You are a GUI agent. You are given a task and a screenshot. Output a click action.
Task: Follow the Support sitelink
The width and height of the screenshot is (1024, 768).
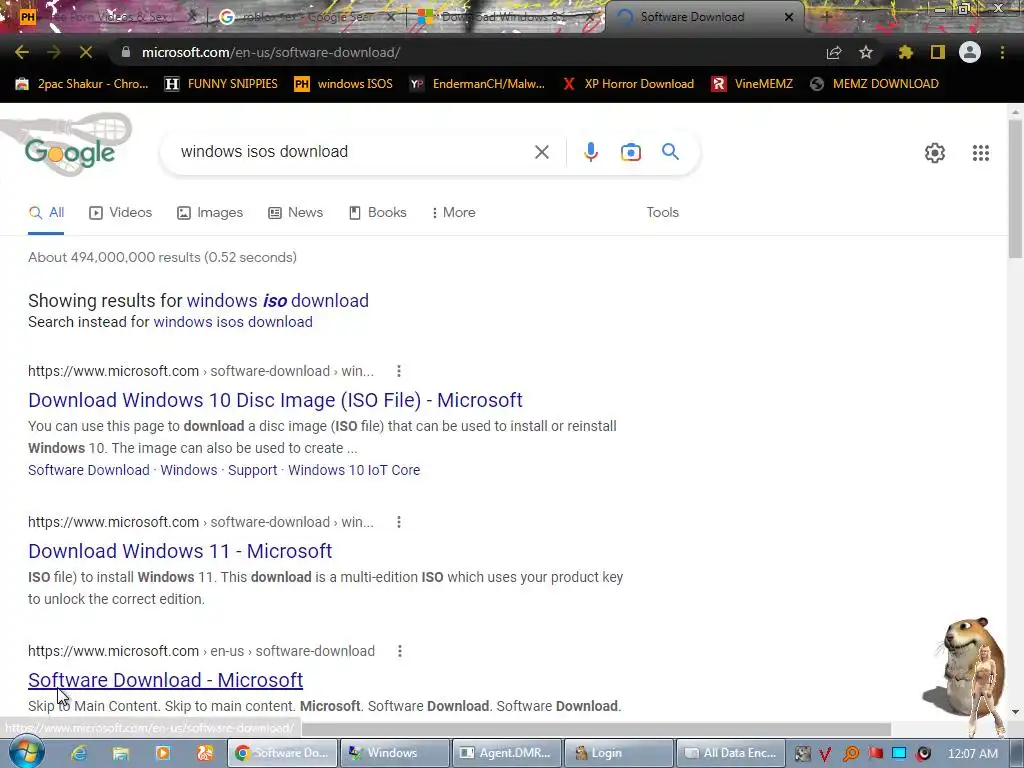252,470
